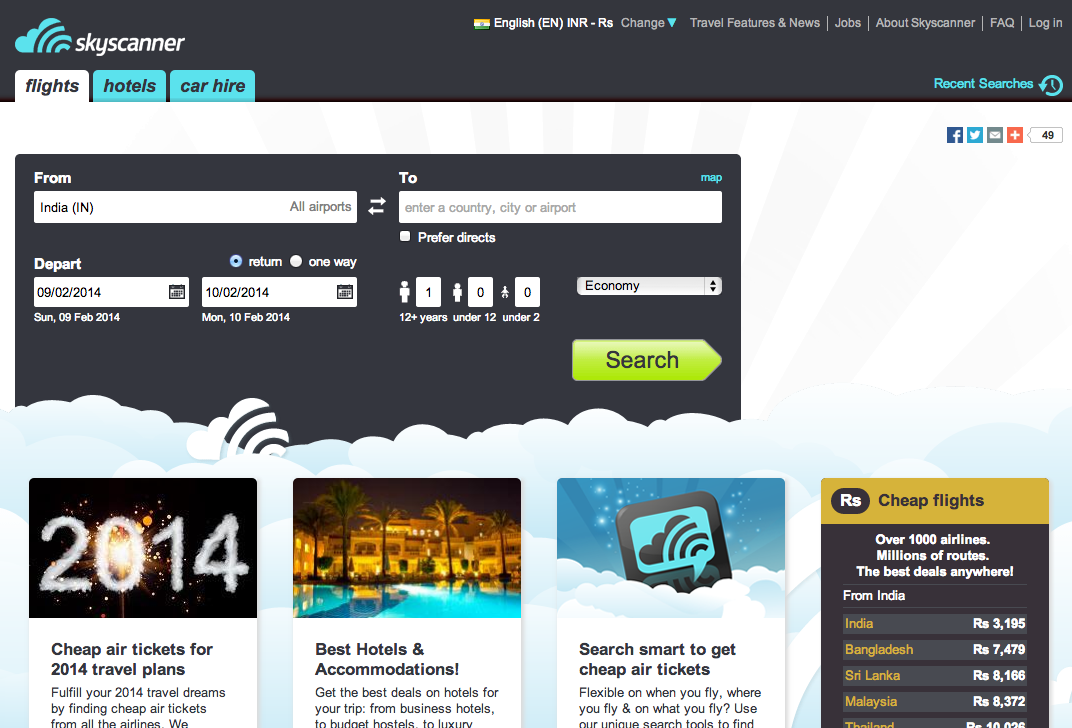Click the child under 12 icon
The width and height of the screenshot is (1072, 728).
coord(457,293)
